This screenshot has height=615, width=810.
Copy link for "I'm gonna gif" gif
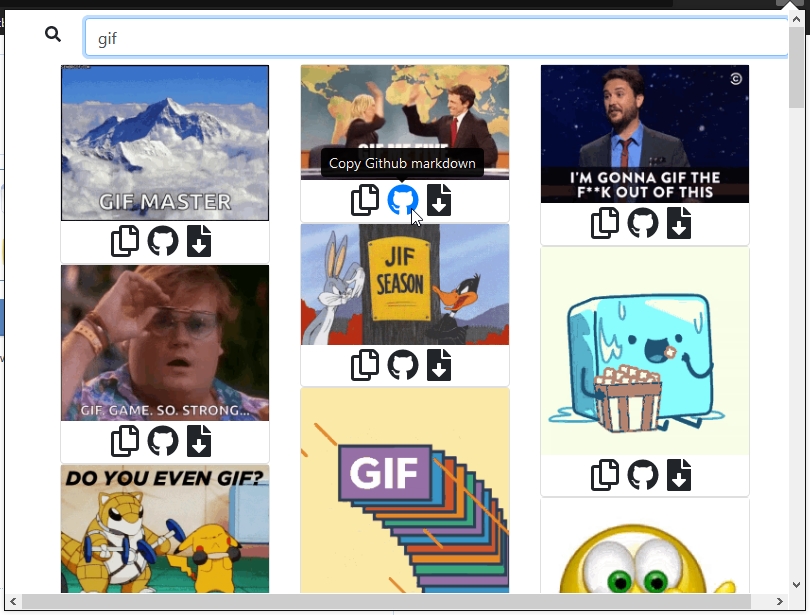605,223
